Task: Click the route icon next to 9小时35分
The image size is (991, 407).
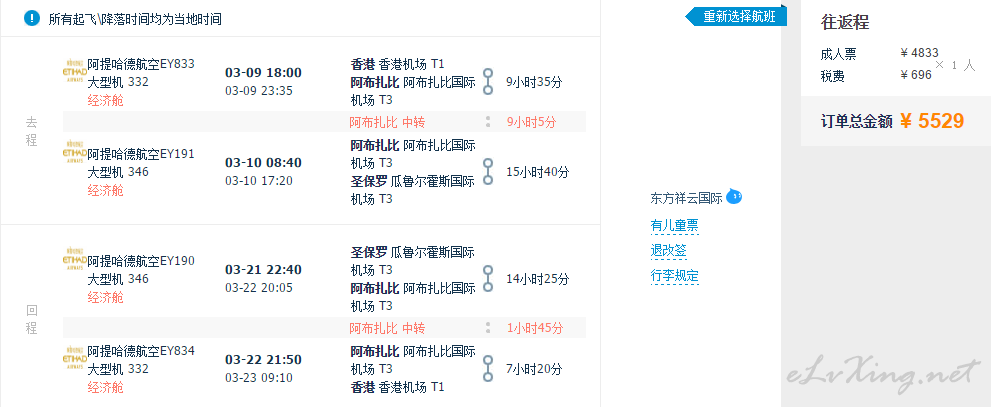Action: [x=488, y=82]
